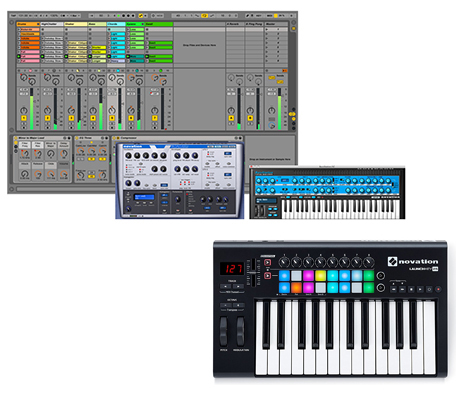
Task: Toggle the yellow loop switch in Ableton's top bar
Action: [205, 16]
